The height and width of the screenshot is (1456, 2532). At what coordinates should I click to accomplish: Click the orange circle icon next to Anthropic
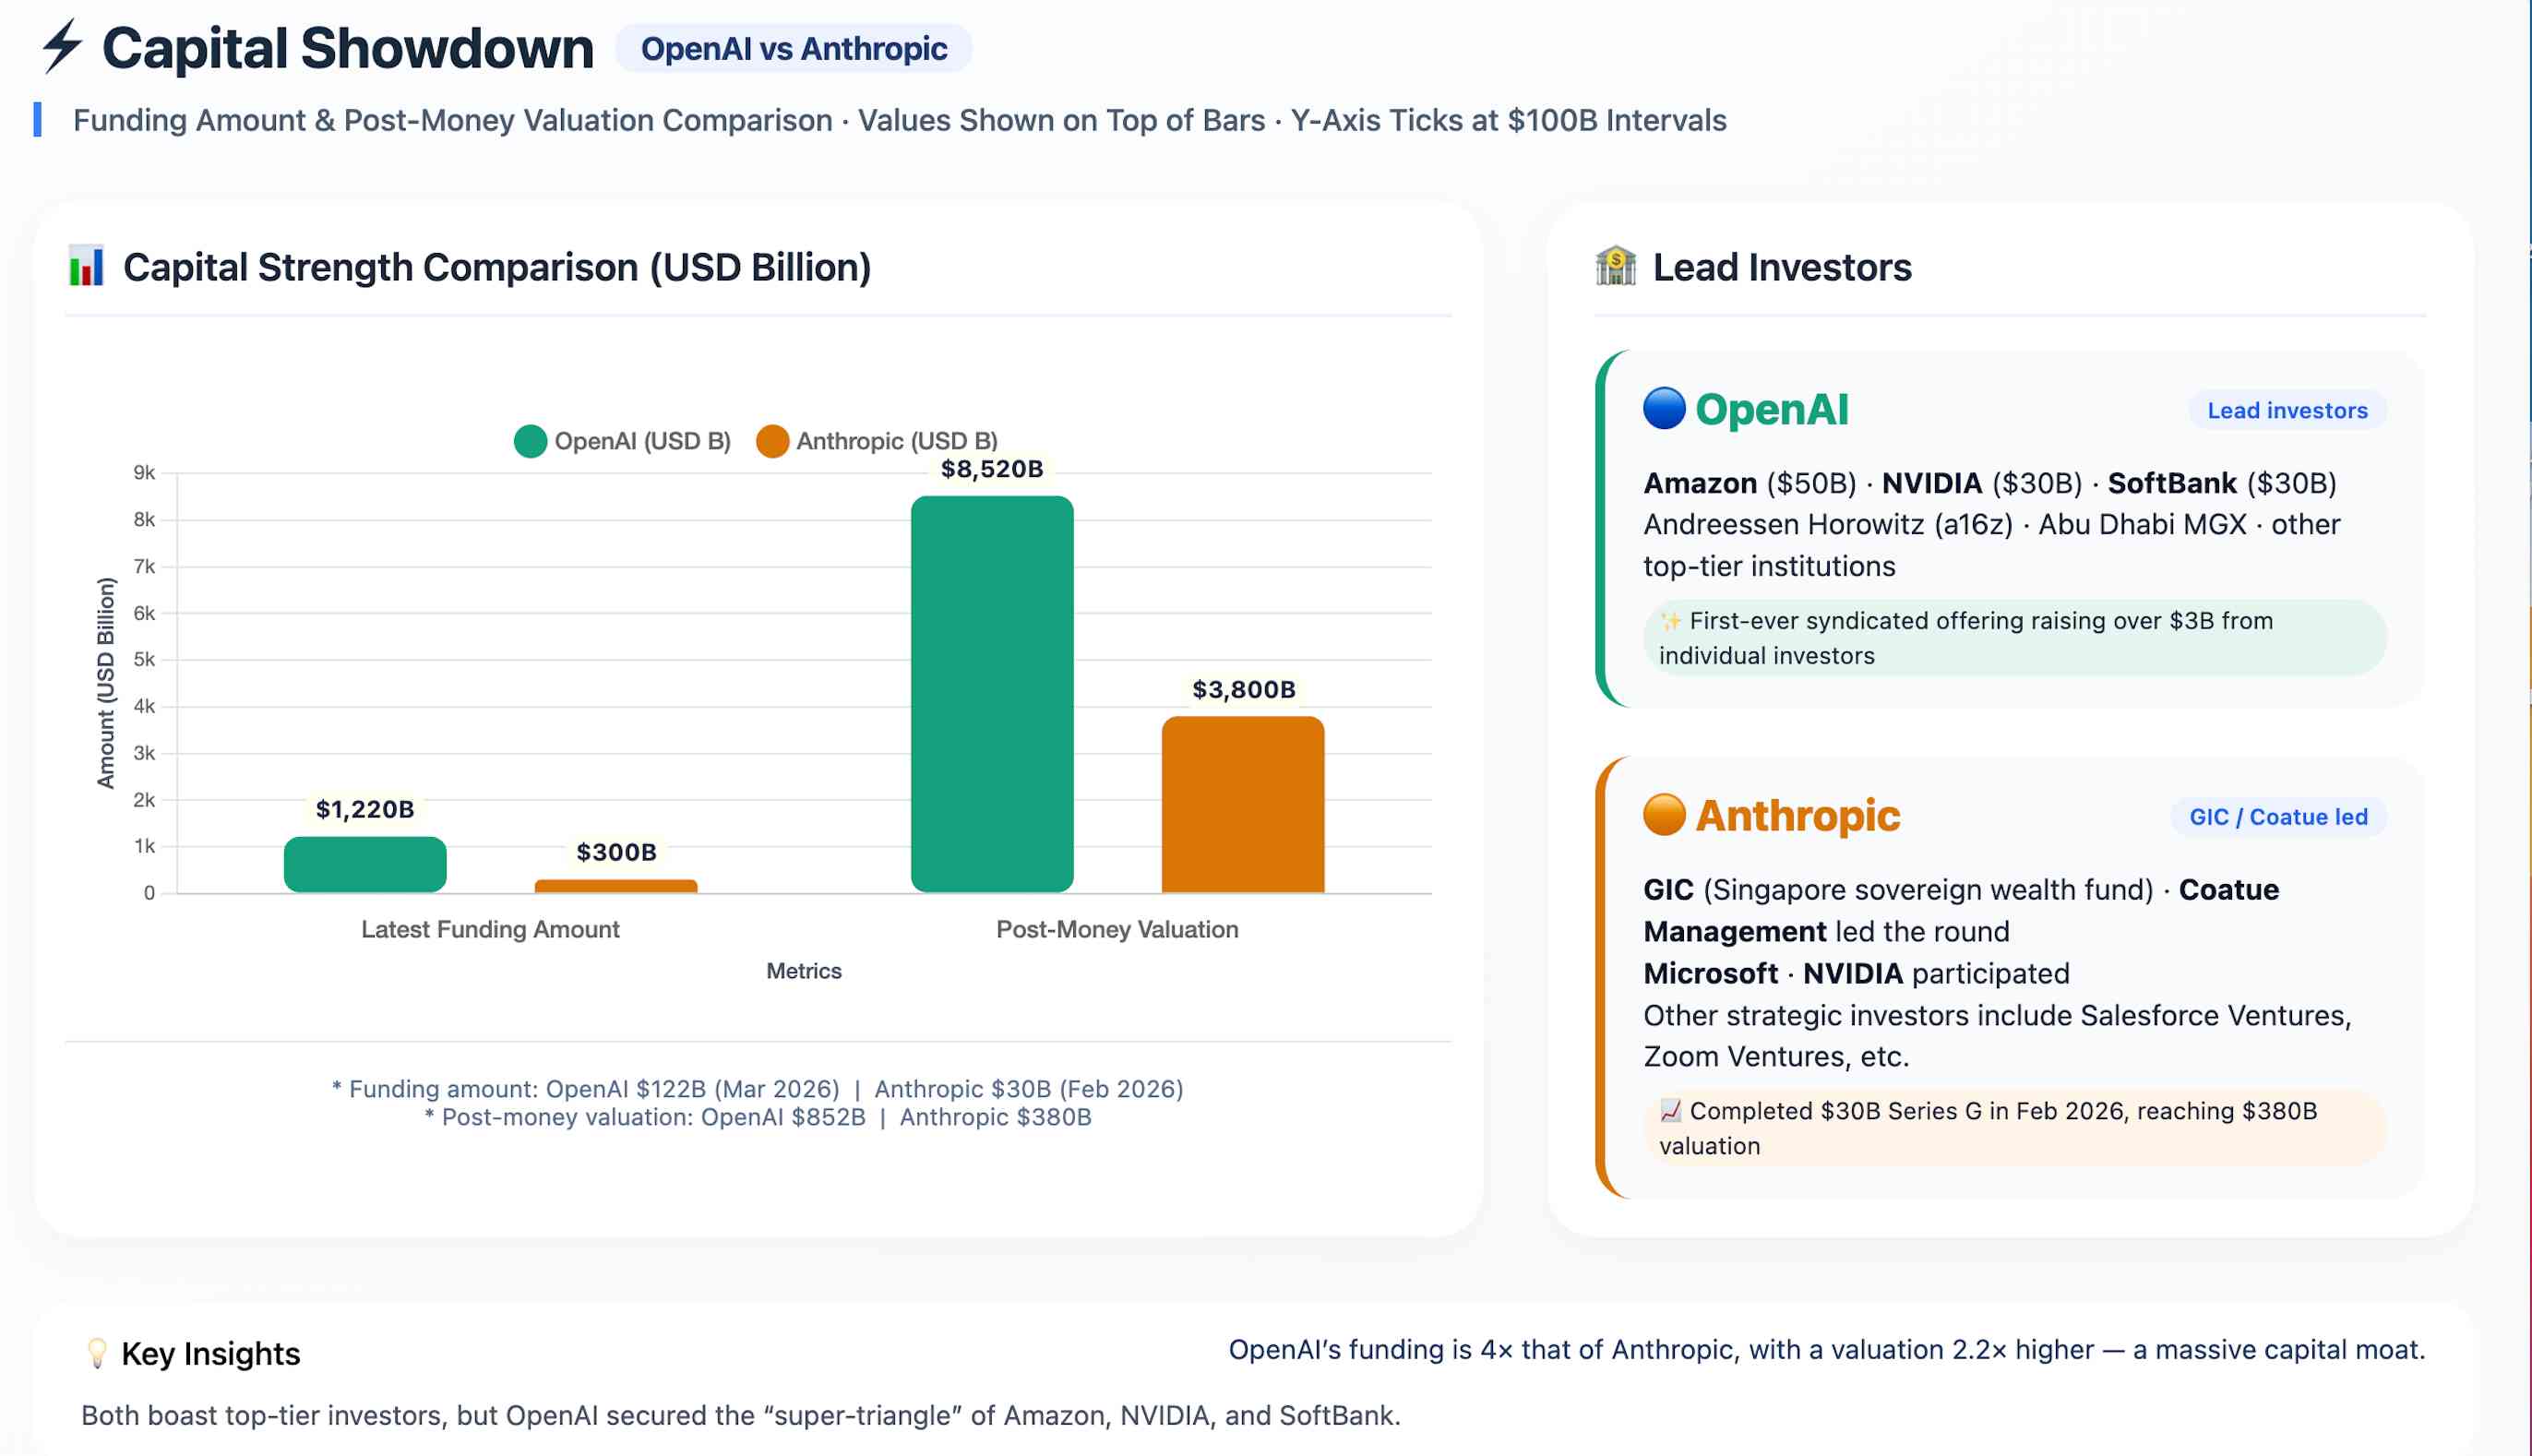(1664, 815)
